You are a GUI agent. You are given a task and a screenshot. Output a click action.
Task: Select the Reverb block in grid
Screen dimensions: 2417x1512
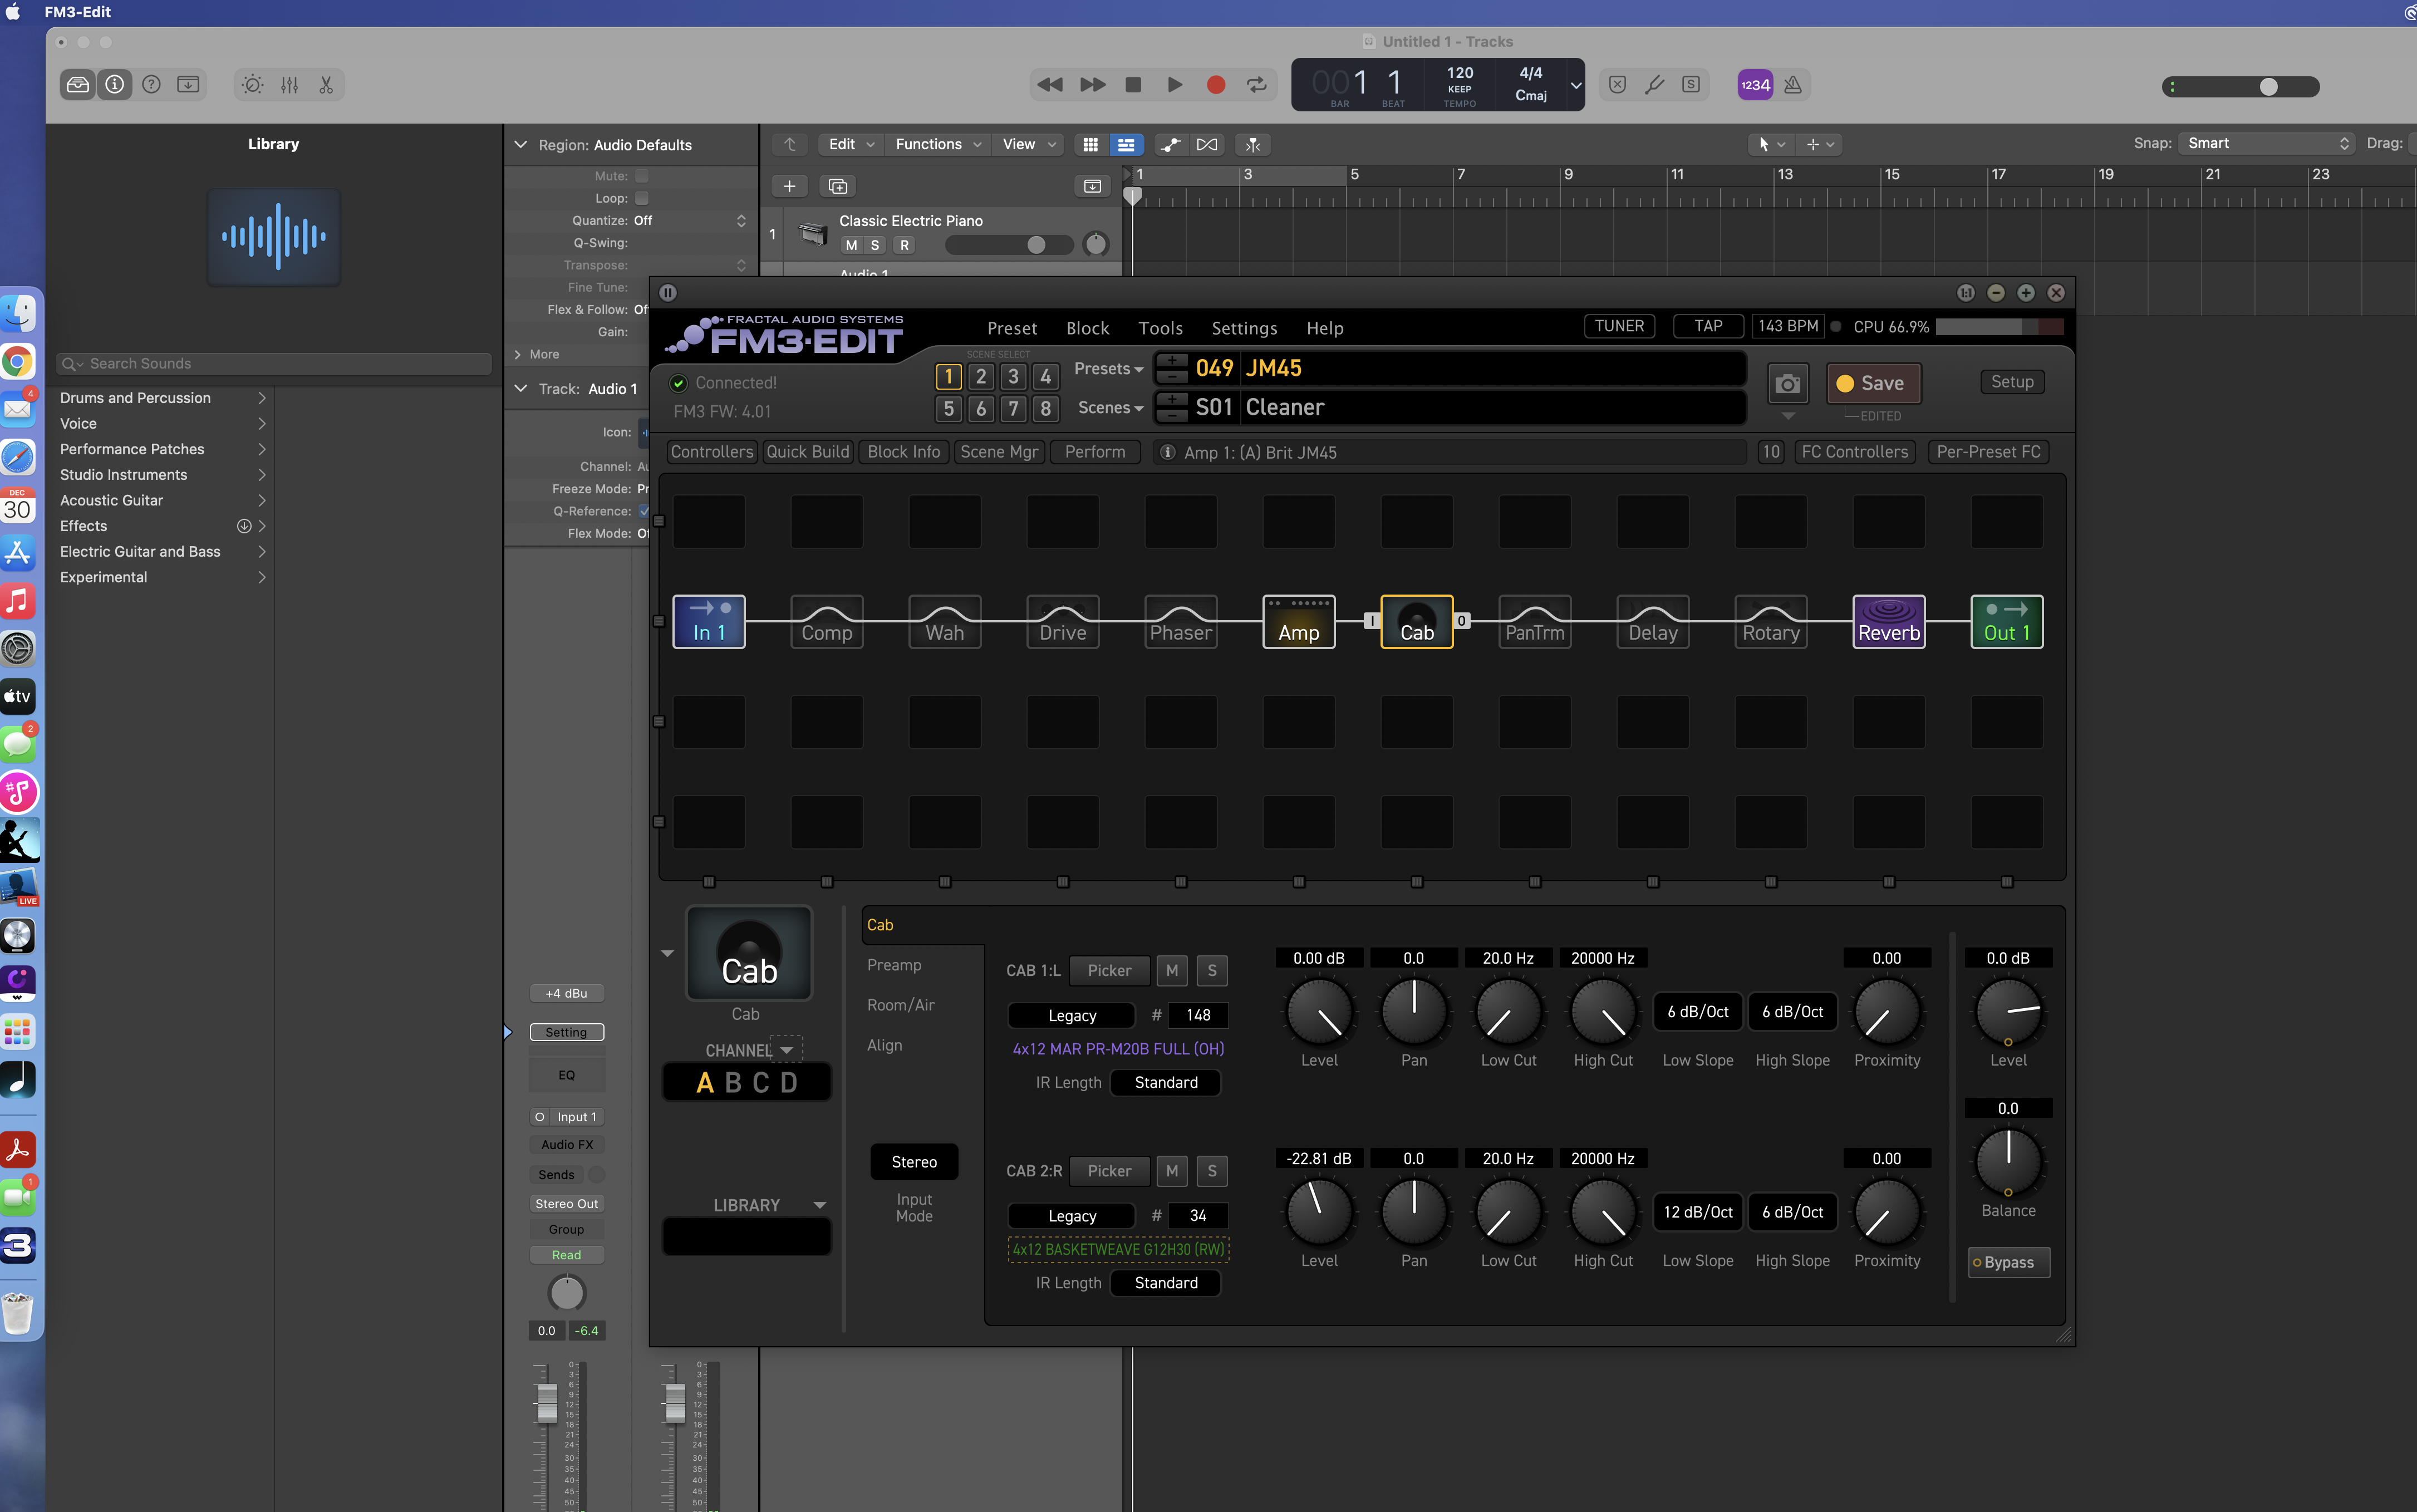click(1888, 621)
